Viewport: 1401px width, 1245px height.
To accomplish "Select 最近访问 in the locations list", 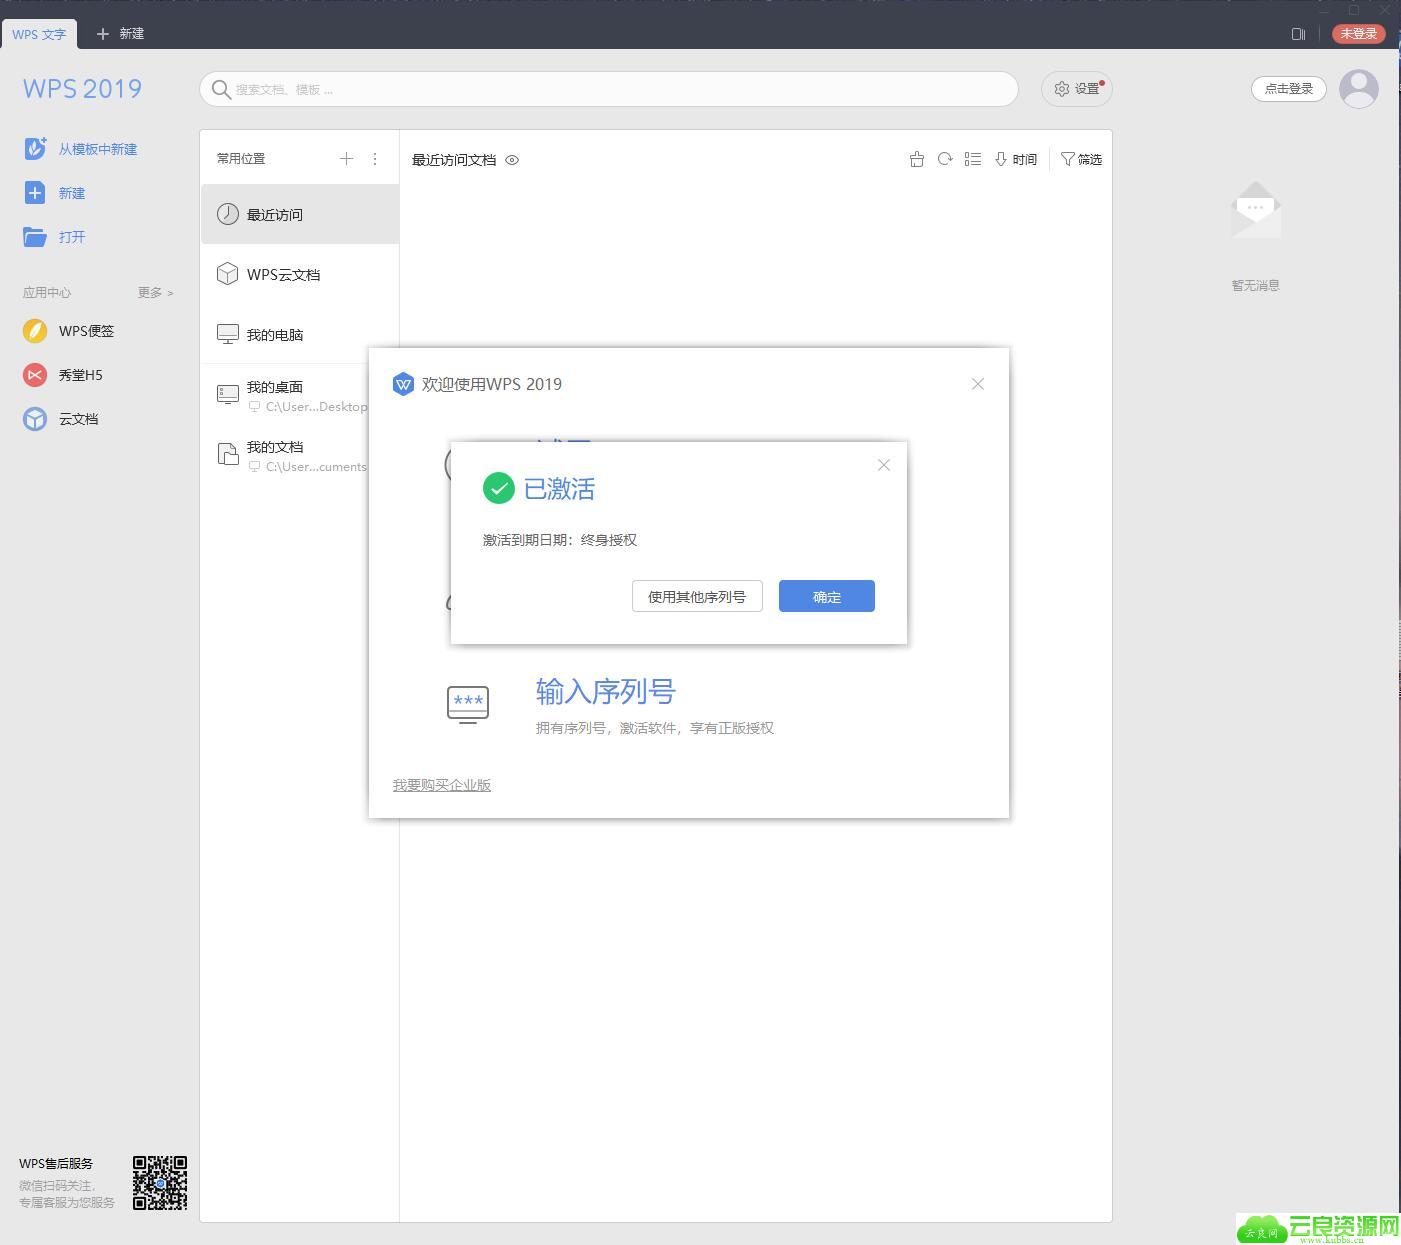I will coord(300,214).
